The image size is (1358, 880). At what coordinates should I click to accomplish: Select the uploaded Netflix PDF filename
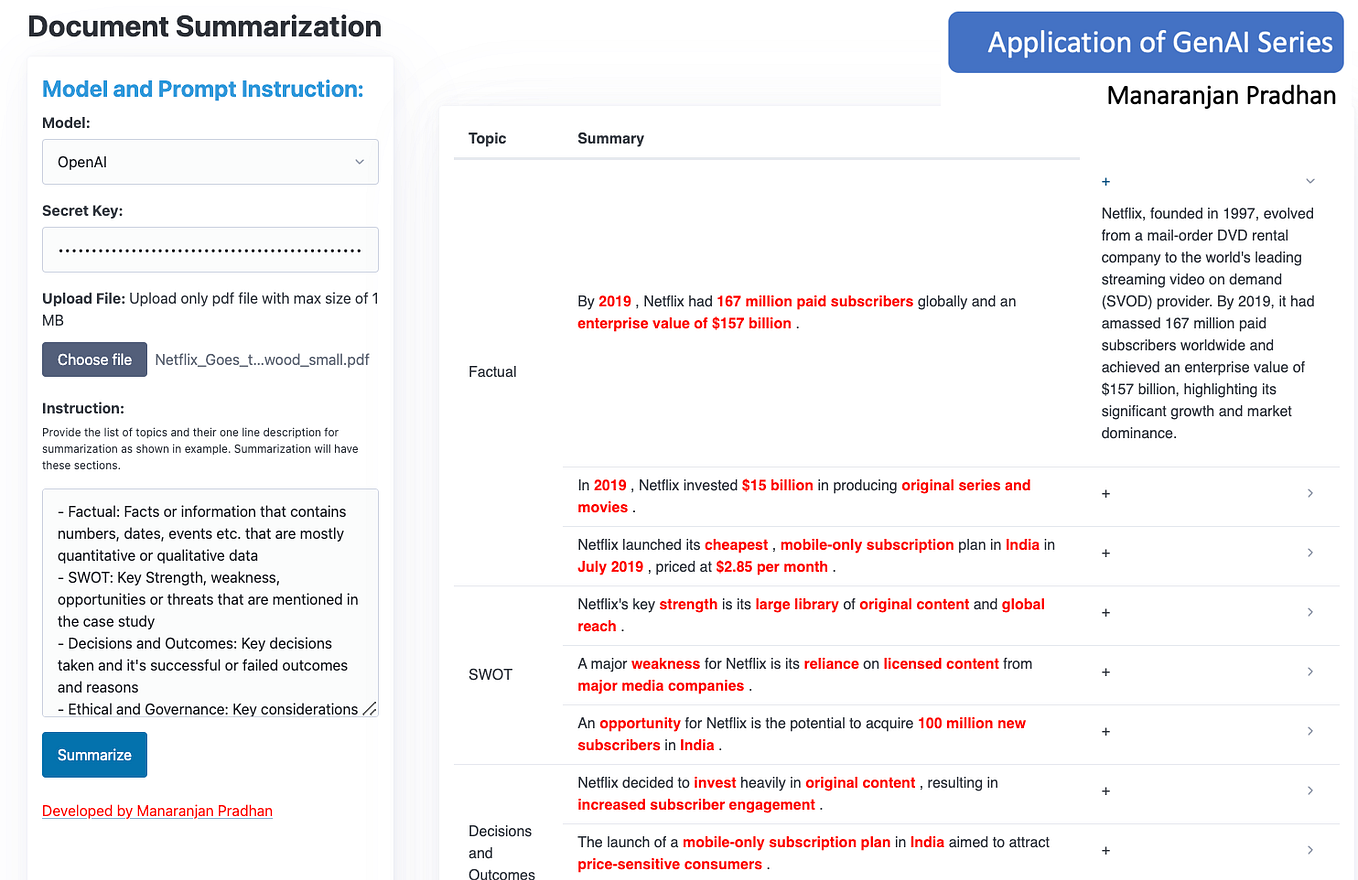coord(262,359)
